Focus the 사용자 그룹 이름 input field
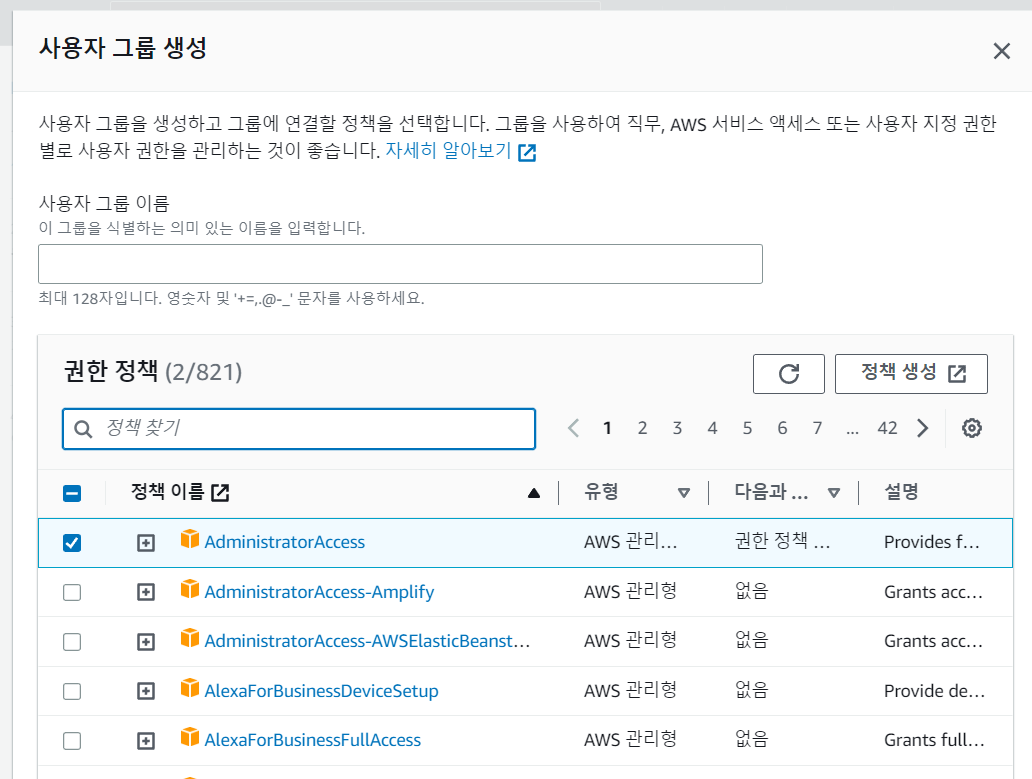This screenshot has height=779, width=1032. 400,264
